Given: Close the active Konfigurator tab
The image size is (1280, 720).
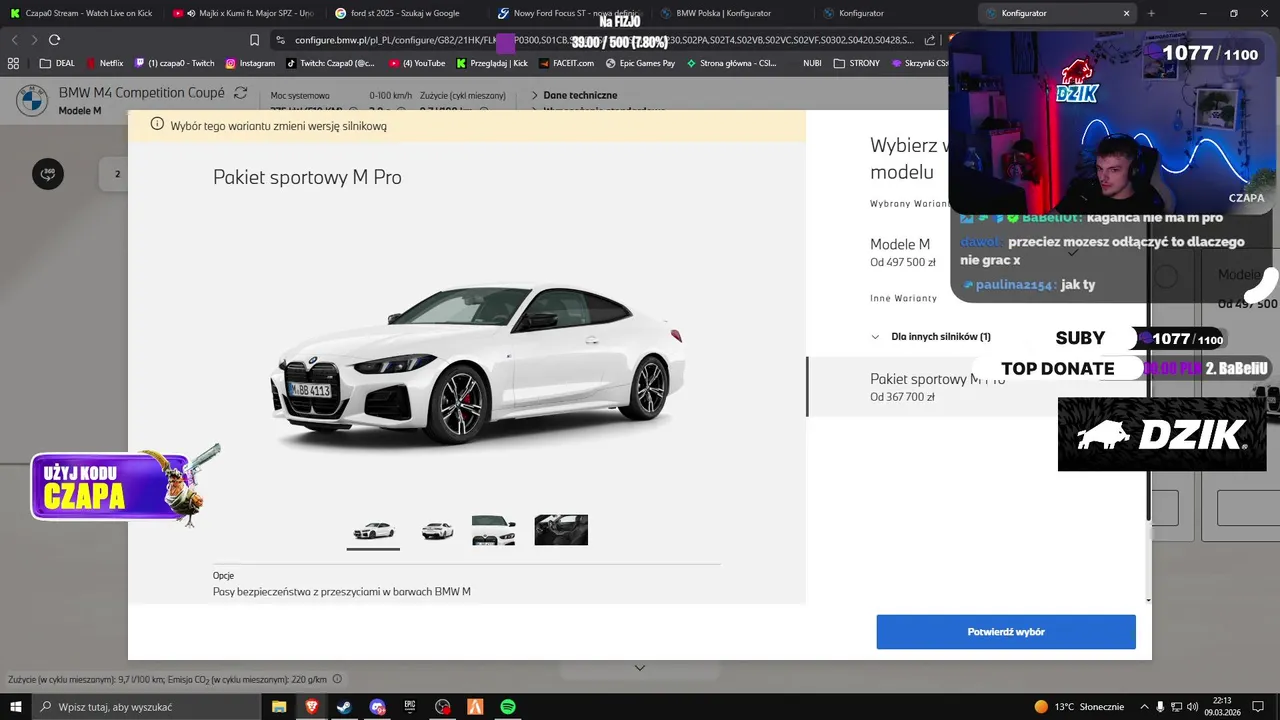Looking at the screenshot, I should [x=1126, y=13].
